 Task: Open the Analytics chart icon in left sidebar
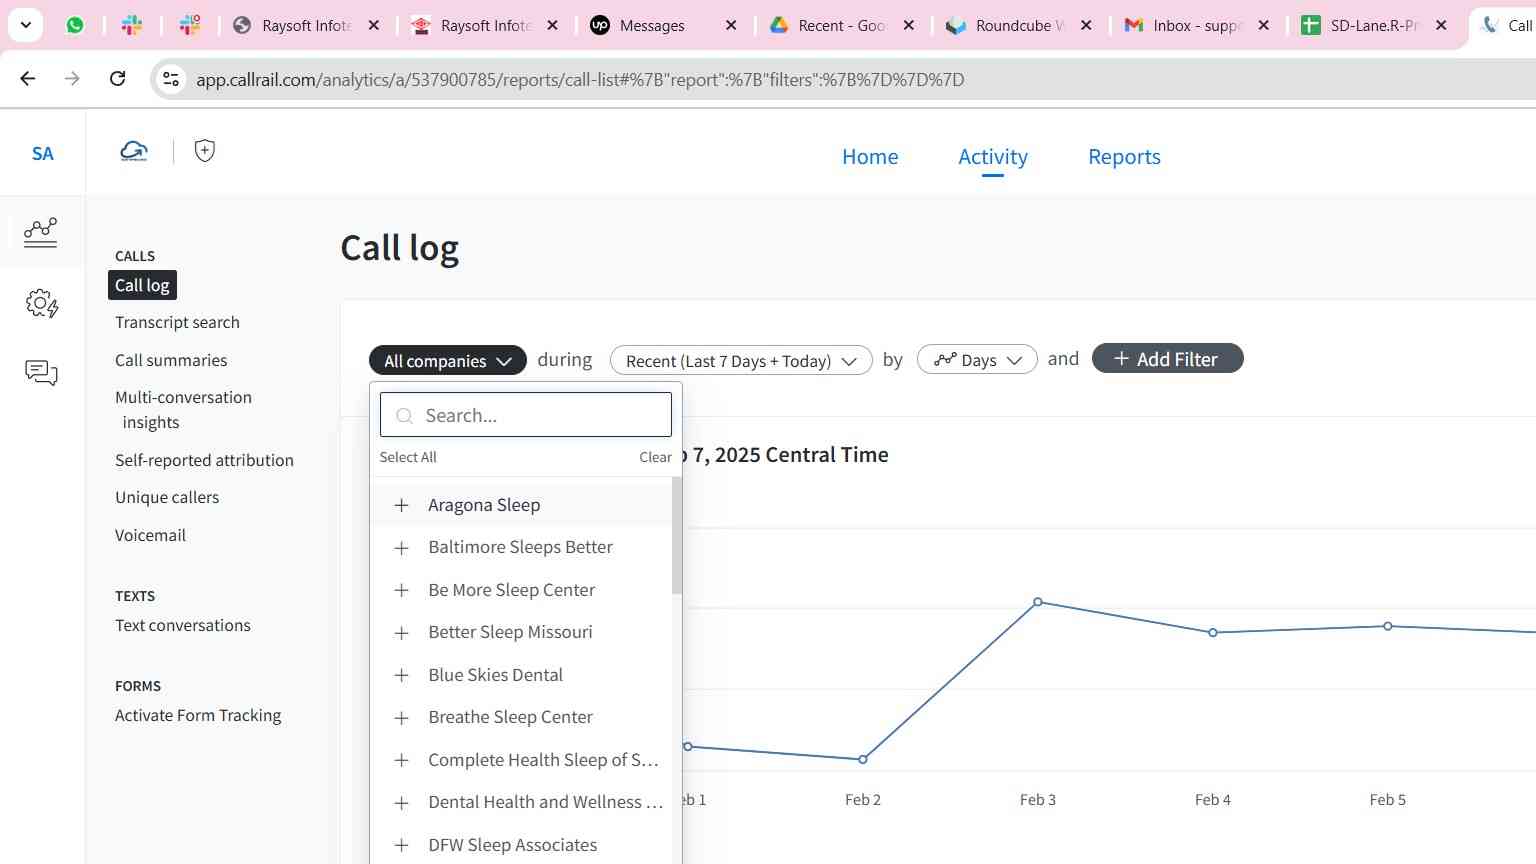41,232
